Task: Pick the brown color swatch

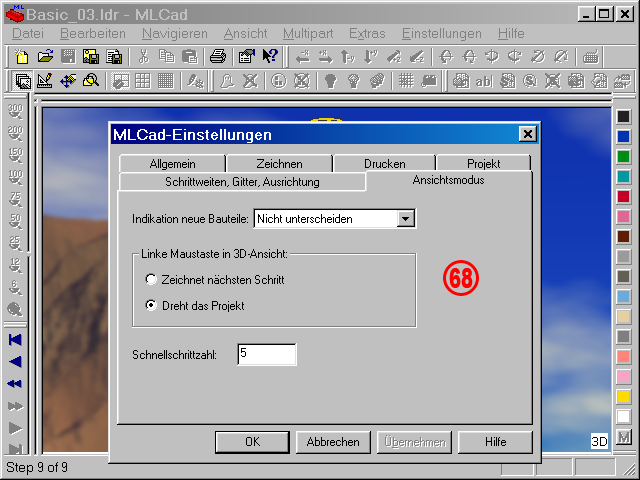Action: point(623,237)
